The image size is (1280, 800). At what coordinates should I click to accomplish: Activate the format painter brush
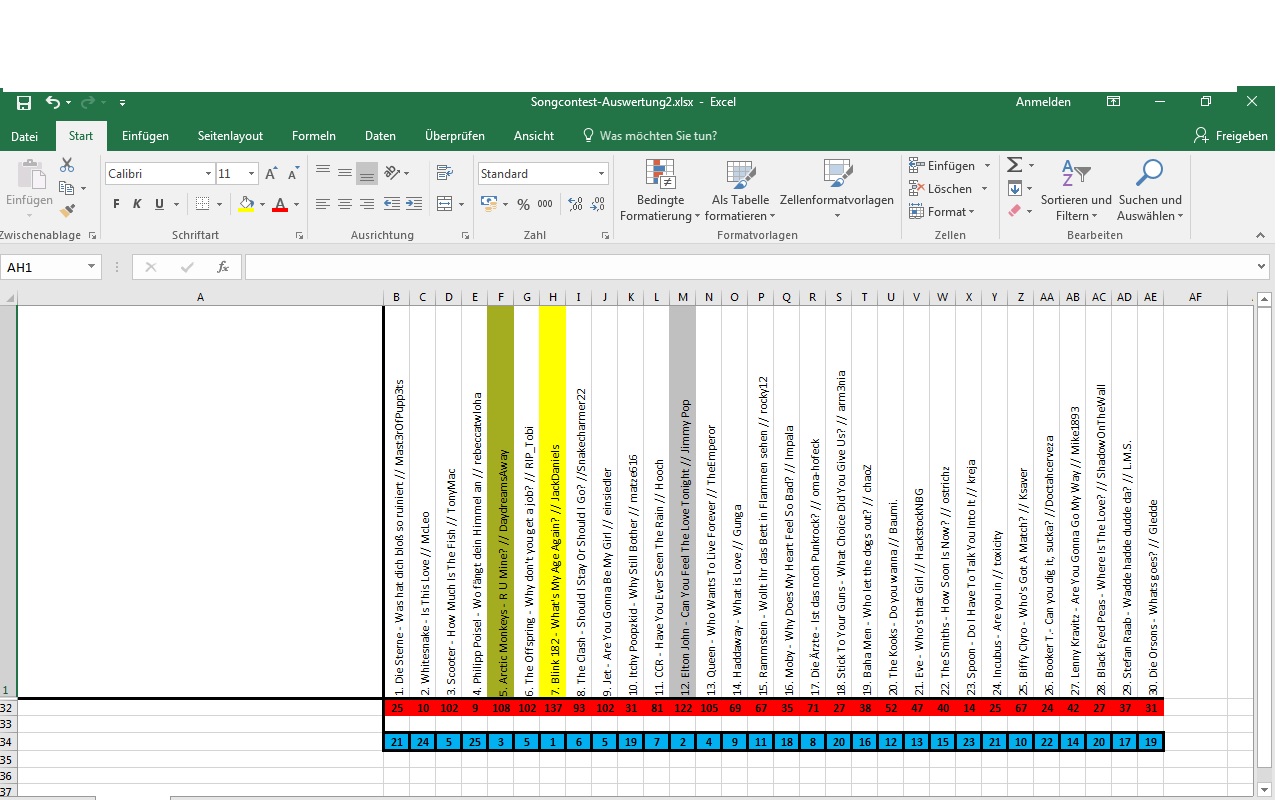point(67,211)
